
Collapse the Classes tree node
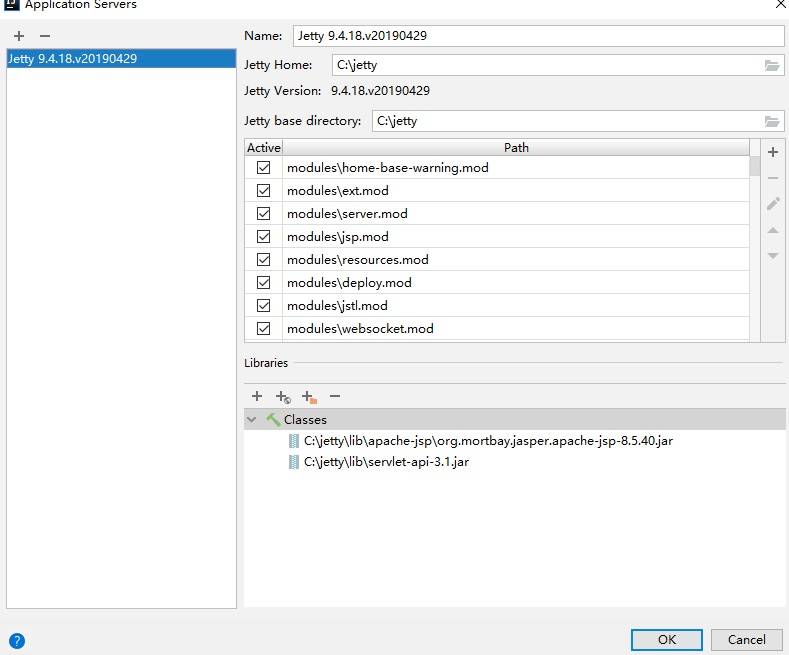click(x=252, y=420)
